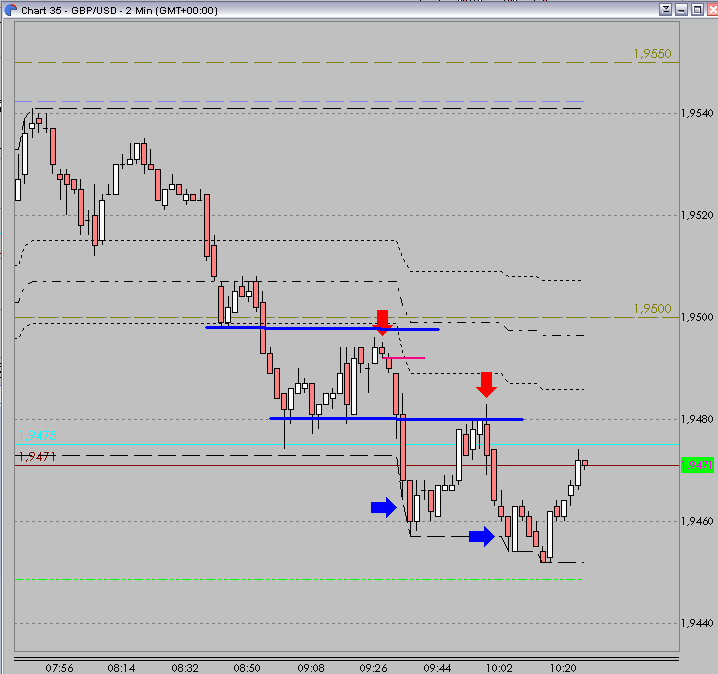The width and height of the screenshot is (718, 674).
Task: Click the 1,9520 price axis label
Action: click(x=697, y=215)
